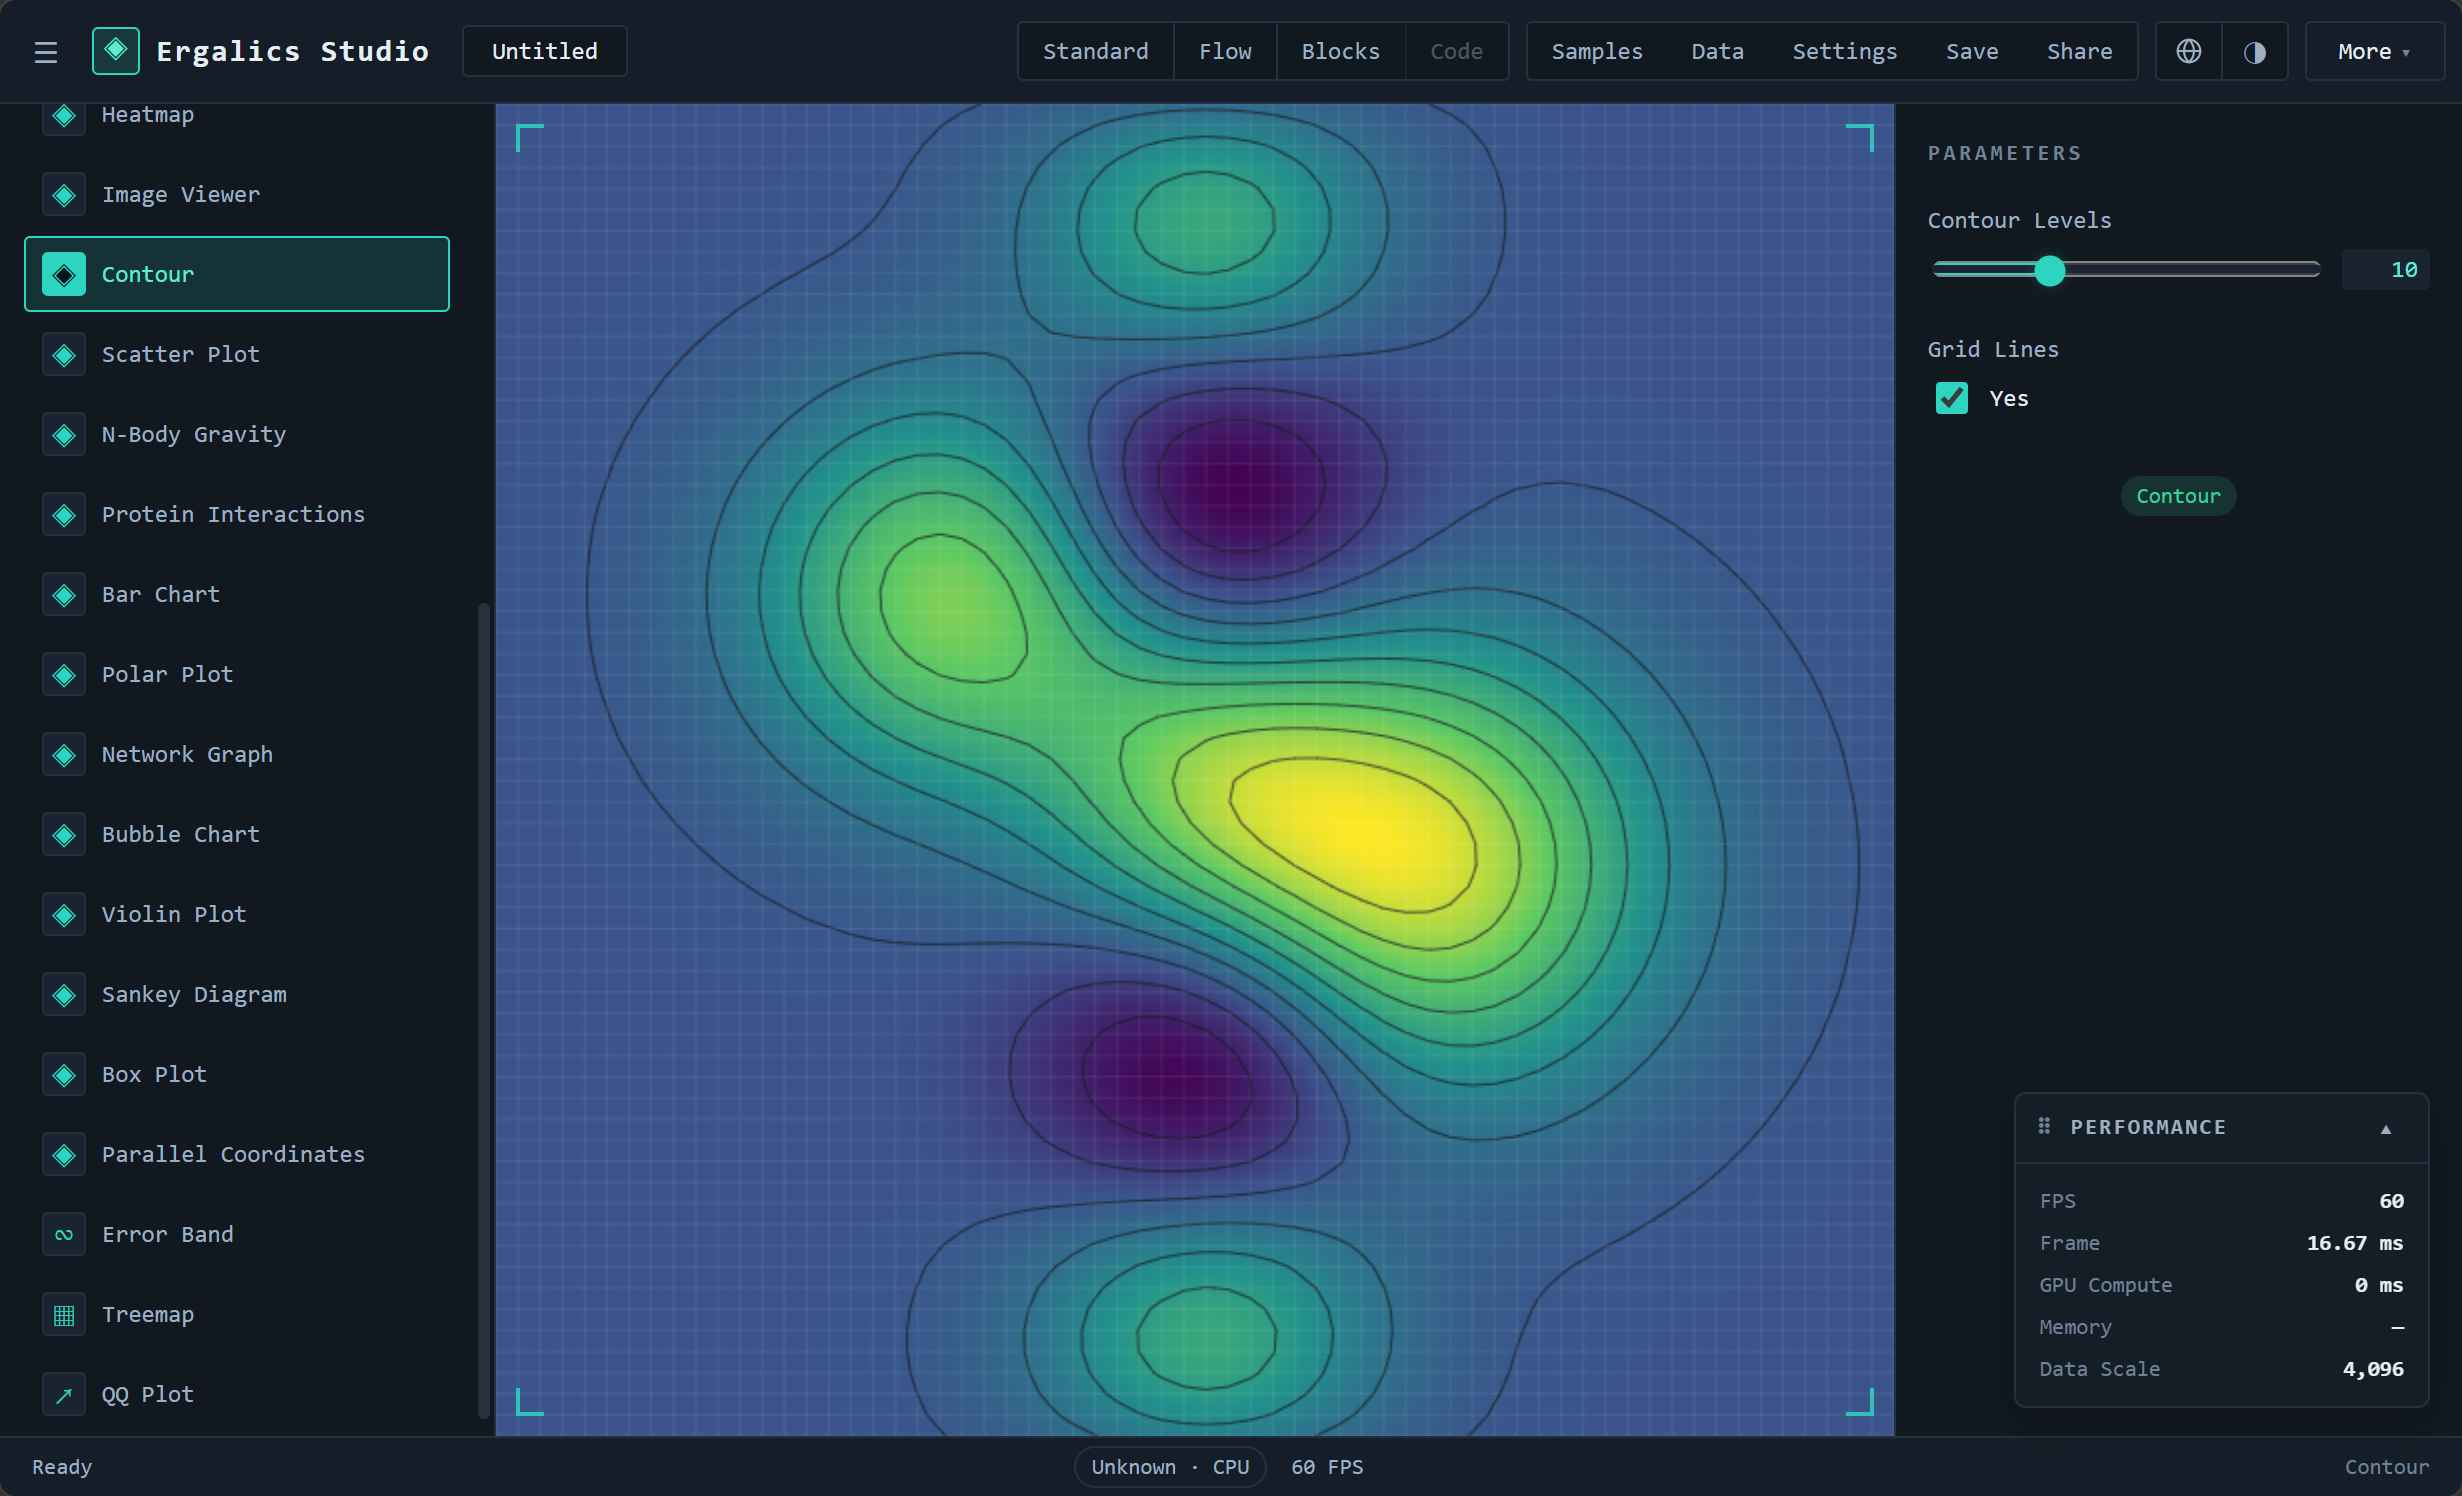Click the Protein Interactions sidebar icon
2462x1496 pixels.
click(x=64, y=515)
